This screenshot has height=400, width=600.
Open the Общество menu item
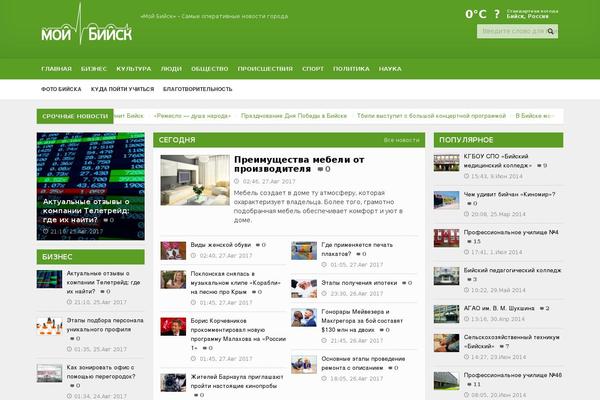pyautogui.click(x=210, y=69)
